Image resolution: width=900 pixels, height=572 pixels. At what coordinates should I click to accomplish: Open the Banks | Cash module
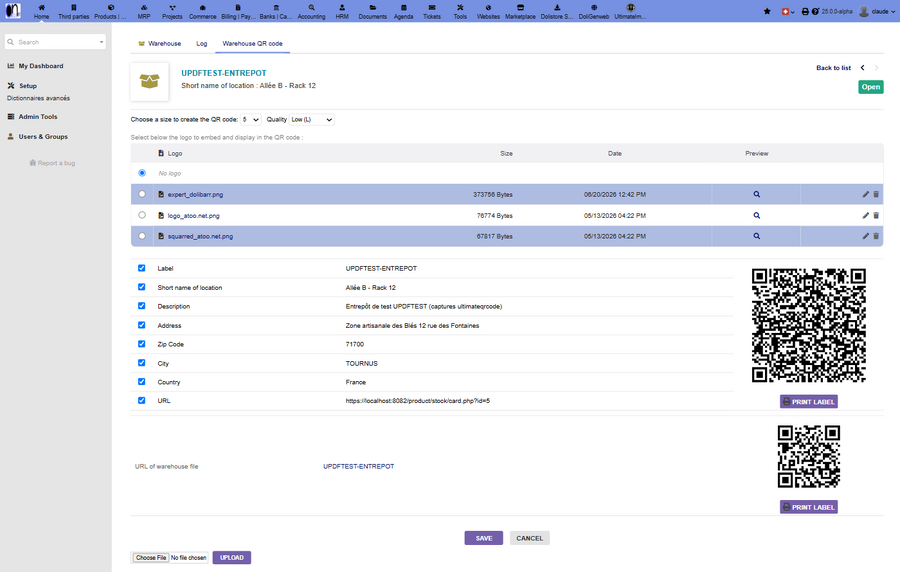click(x=276, y=11)
